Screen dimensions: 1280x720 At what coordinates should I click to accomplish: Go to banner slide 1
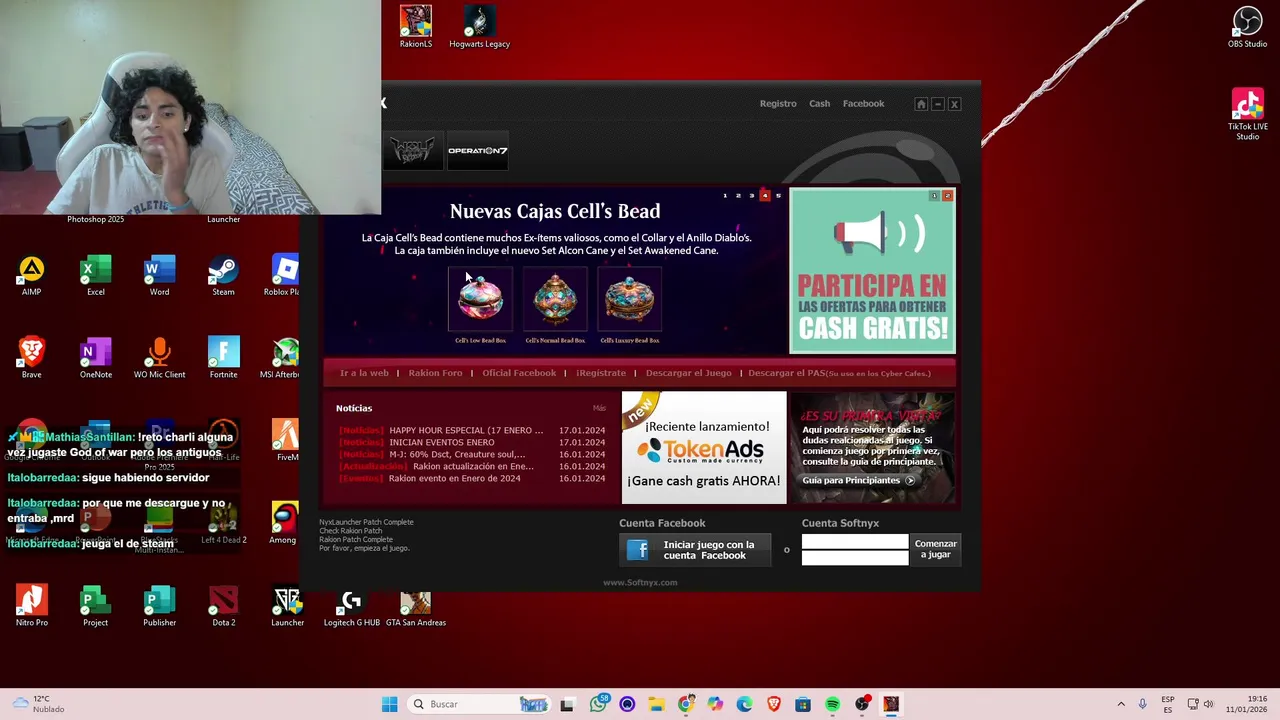pyautogui.click(x=726, y=195)
